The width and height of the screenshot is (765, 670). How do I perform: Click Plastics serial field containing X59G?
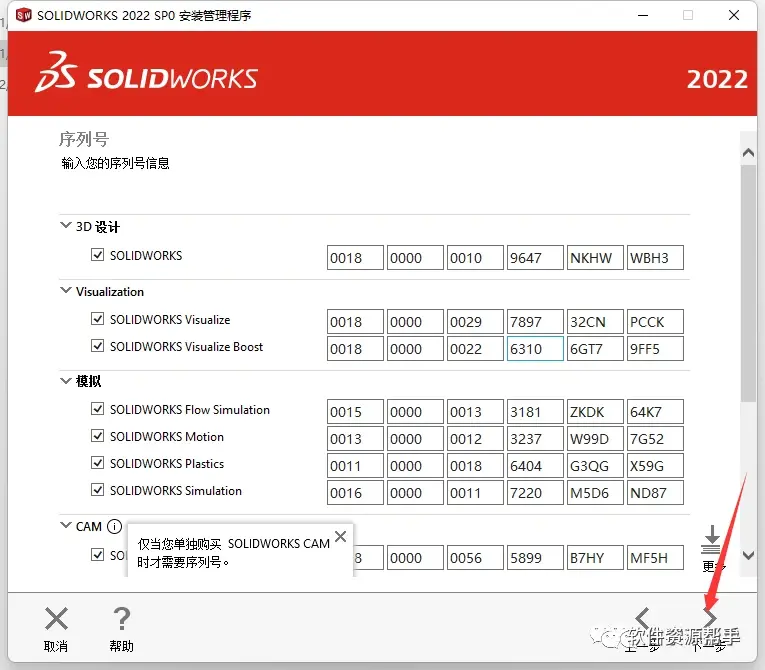(x=655, y=466)
